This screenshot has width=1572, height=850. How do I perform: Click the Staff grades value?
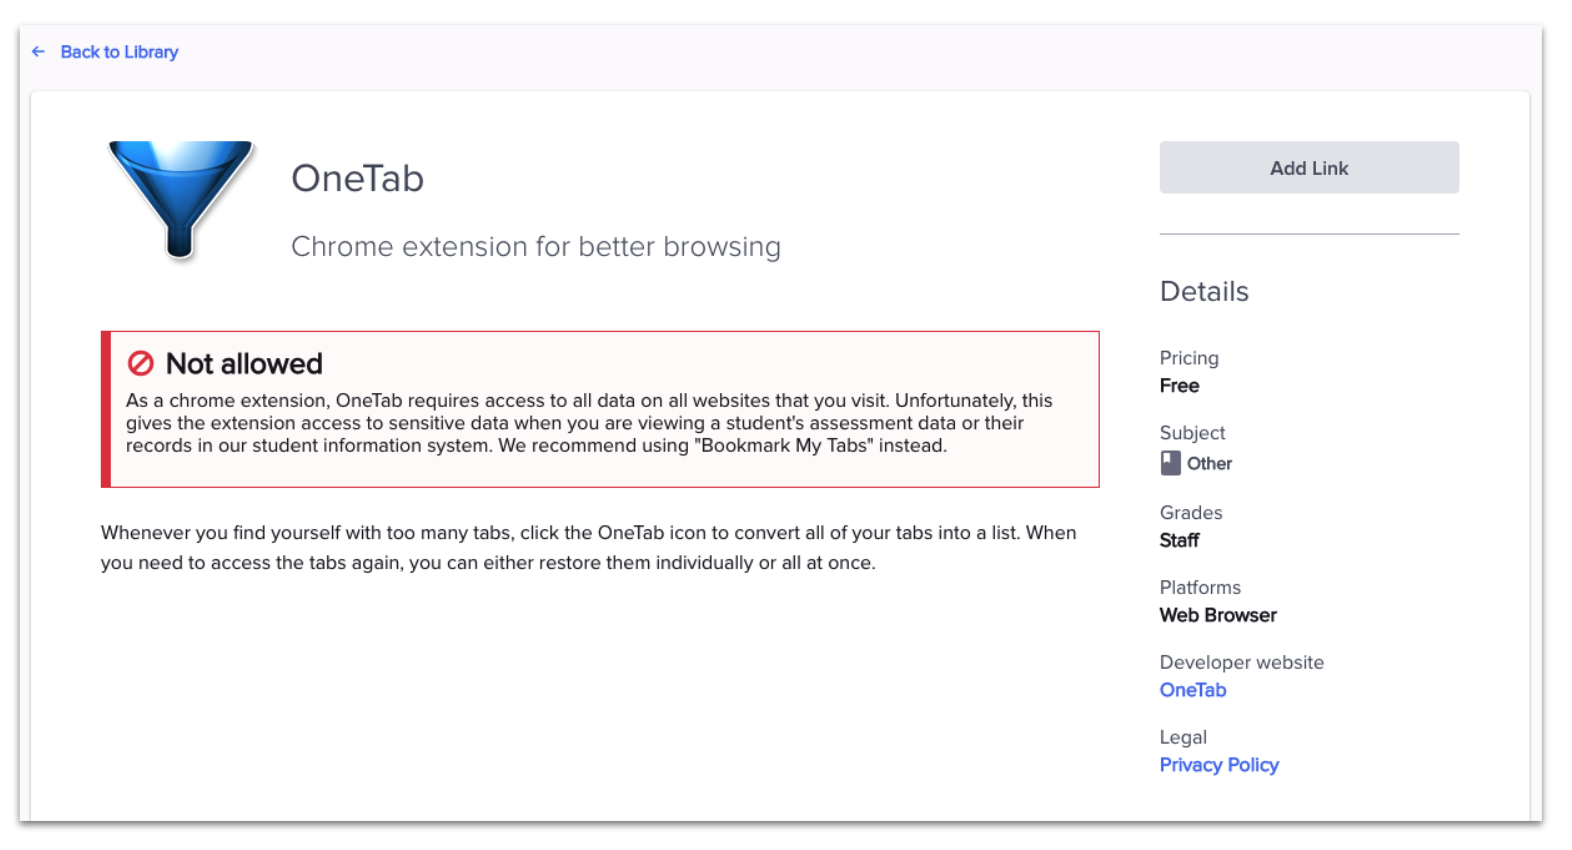coord(1179,541)
